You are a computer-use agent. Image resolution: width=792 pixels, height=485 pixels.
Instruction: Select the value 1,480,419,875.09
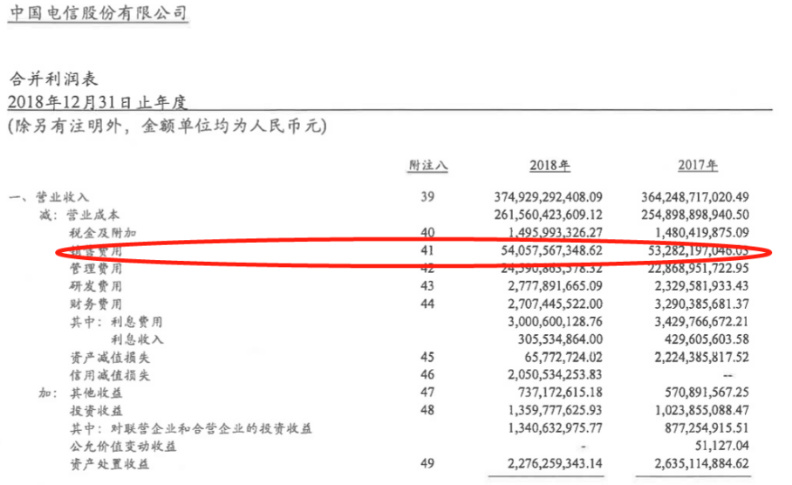click(702, 232)
